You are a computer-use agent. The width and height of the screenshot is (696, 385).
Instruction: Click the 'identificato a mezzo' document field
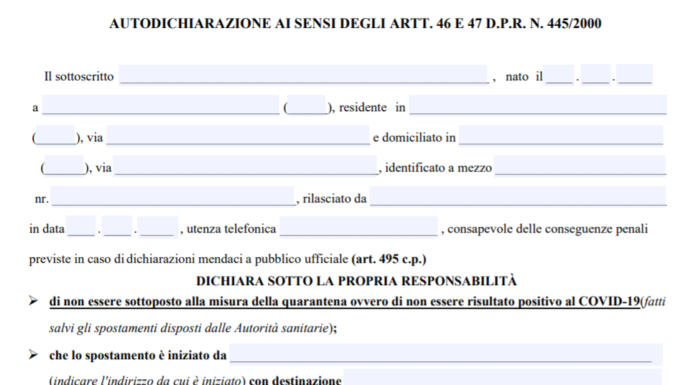click(x=580, y=166)
